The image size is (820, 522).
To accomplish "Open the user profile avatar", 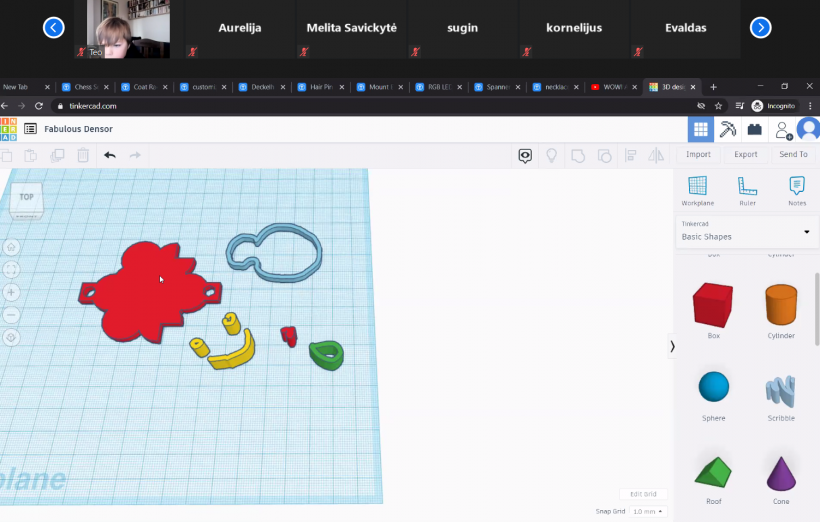I will pyautogui.click(x=808, y=129).
